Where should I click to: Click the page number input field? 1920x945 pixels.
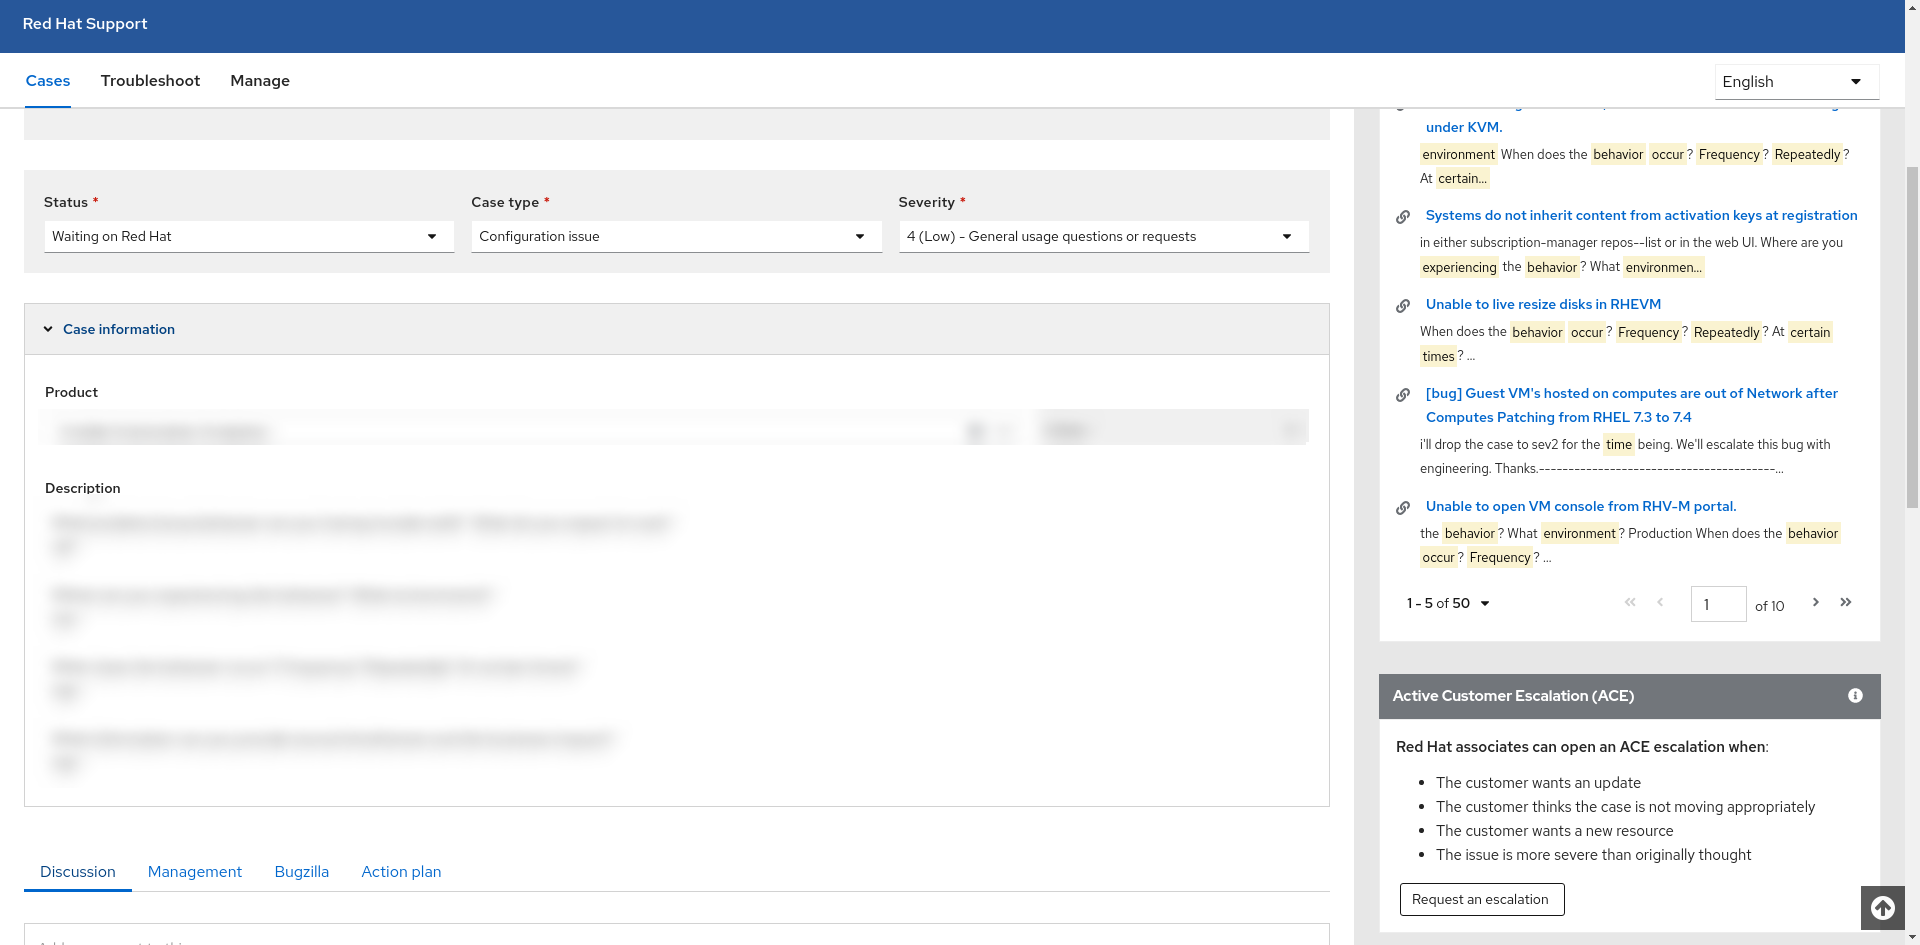point(1718,604)
